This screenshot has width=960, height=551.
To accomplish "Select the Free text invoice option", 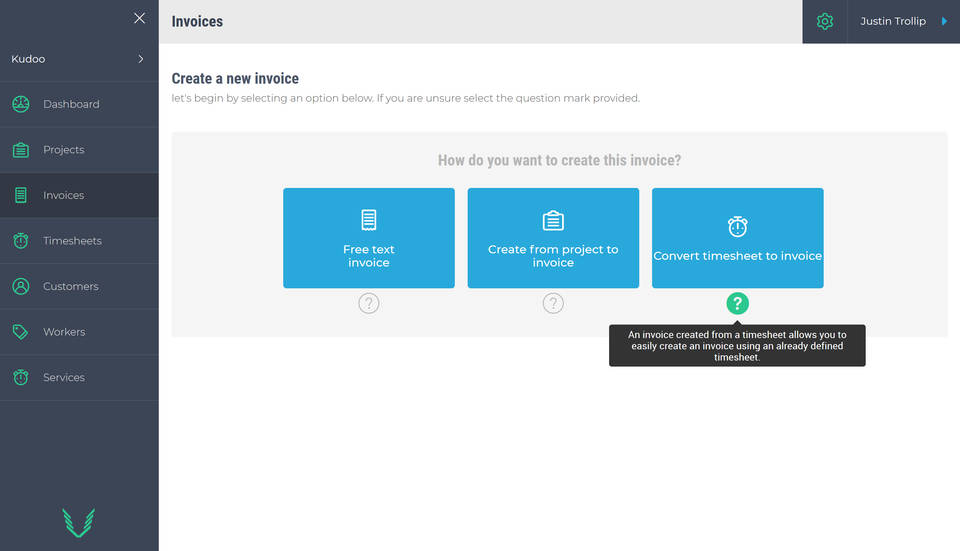I will (x=369, y=238).
